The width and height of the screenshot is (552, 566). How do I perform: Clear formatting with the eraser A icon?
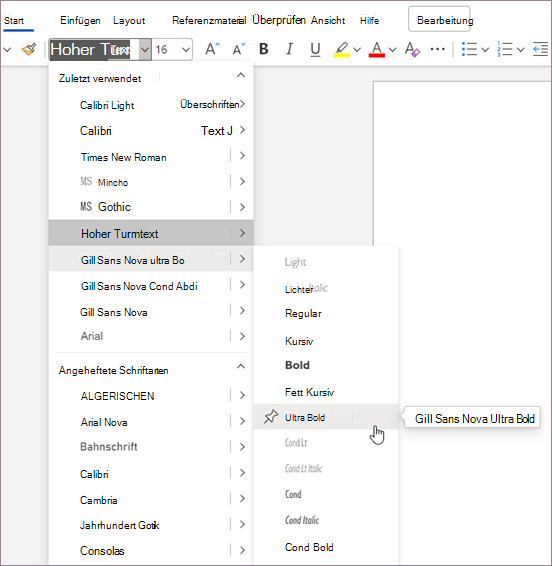[x=412, y=49]
